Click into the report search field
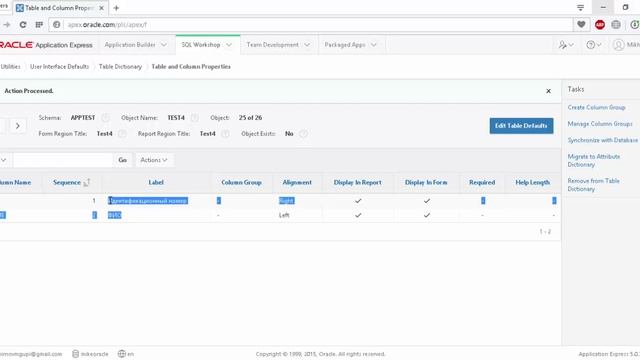 (62, 160)
